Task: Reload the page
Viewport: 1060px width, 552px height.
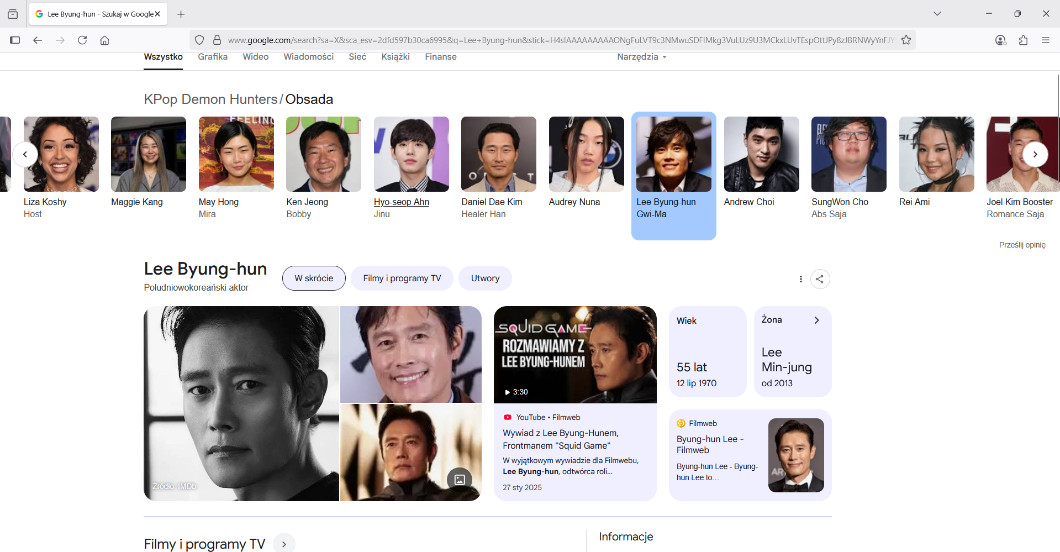Action: pos(82,40)
